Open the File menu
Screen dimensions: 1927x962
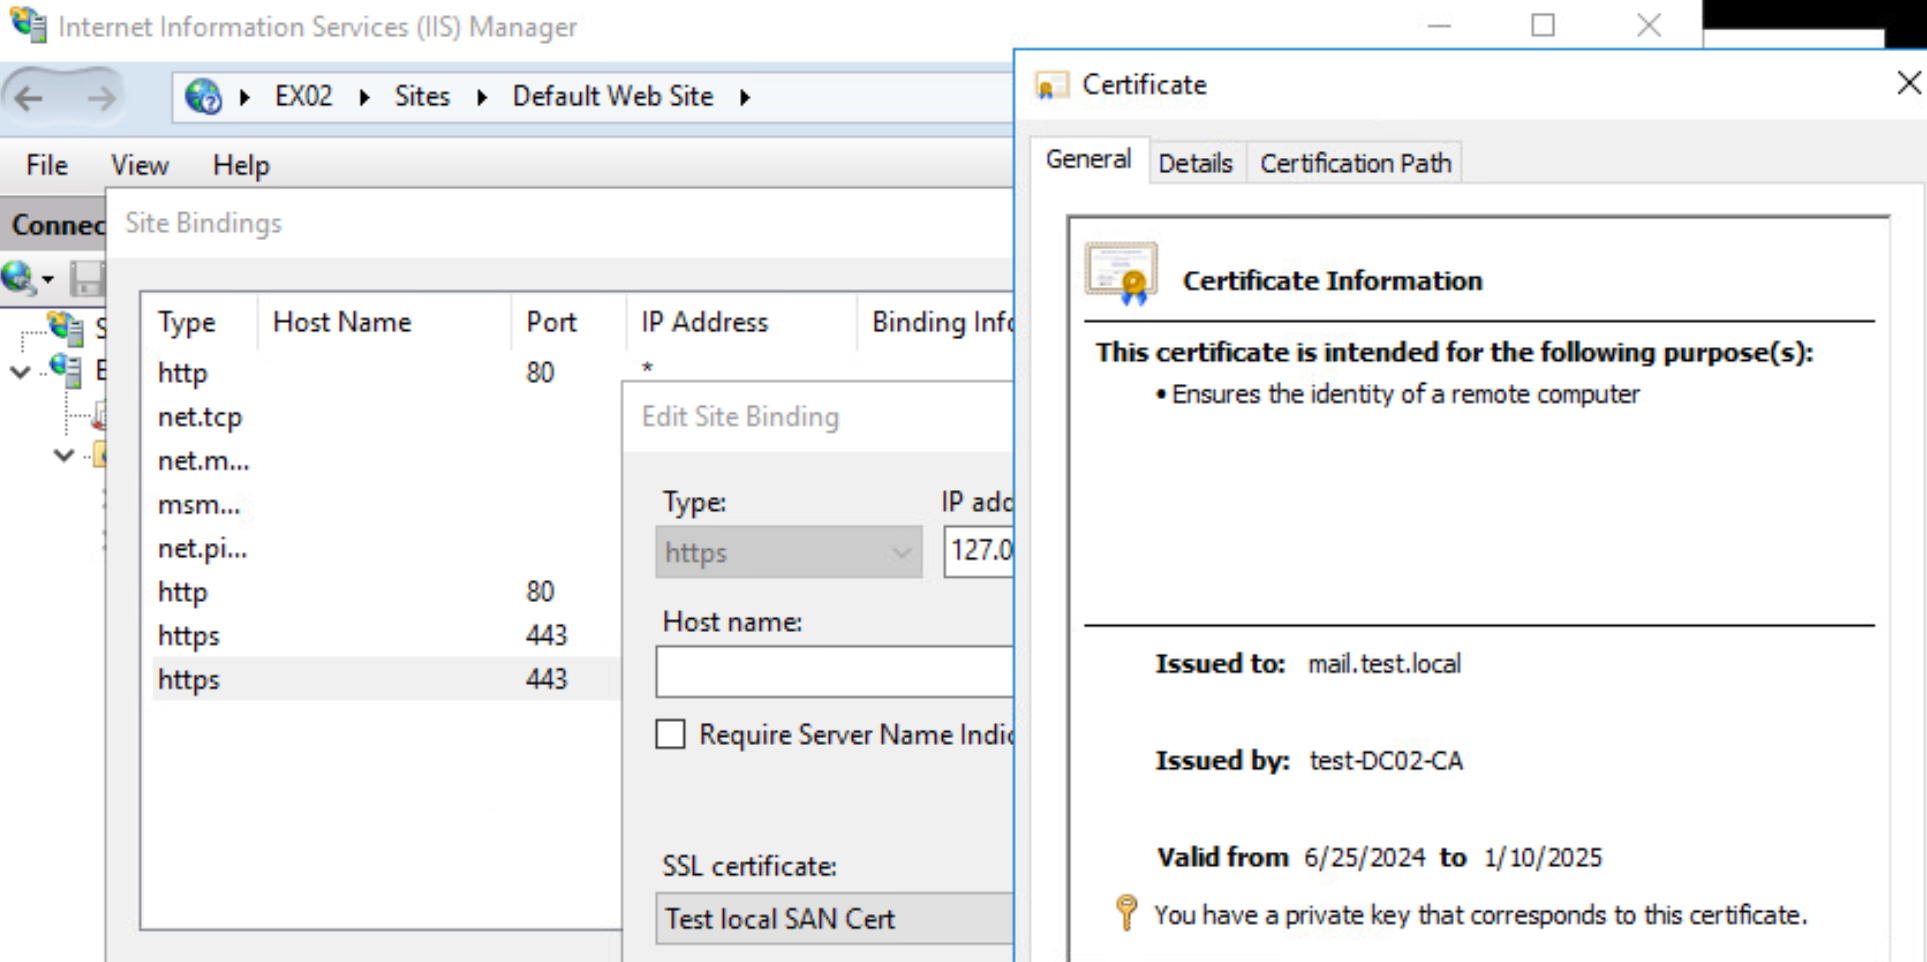coord(45,165)
